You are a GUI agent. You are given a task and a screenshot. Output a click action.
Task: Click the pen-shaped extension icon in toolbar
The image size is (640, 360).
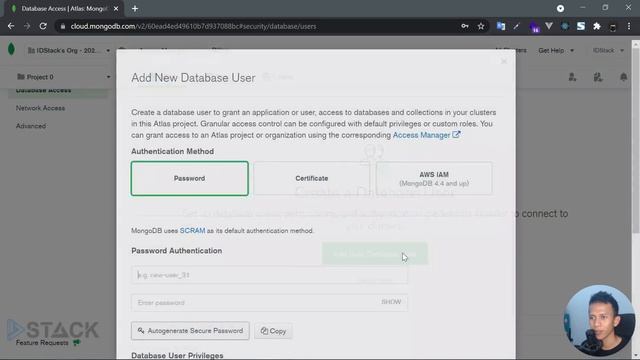point(516,26)
